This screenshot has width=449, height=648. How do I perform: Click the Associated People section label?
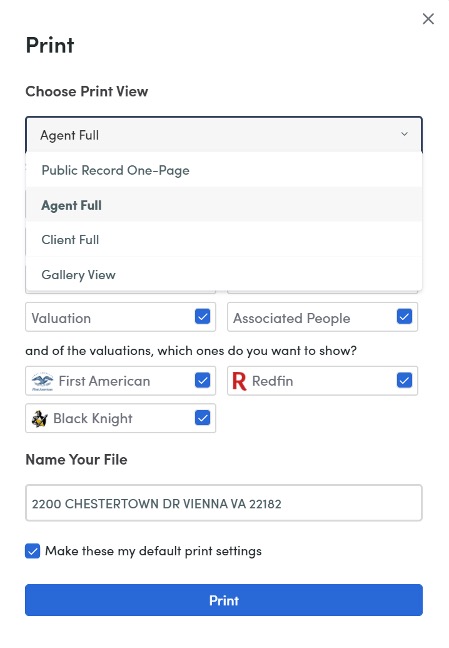pos(291,318)
